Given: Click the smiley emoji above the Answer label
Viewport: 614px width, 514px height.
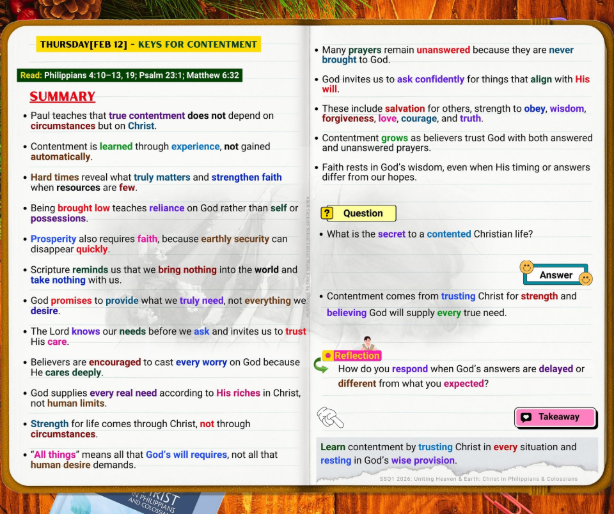Looking at the screenshot, I should (526, 267).
